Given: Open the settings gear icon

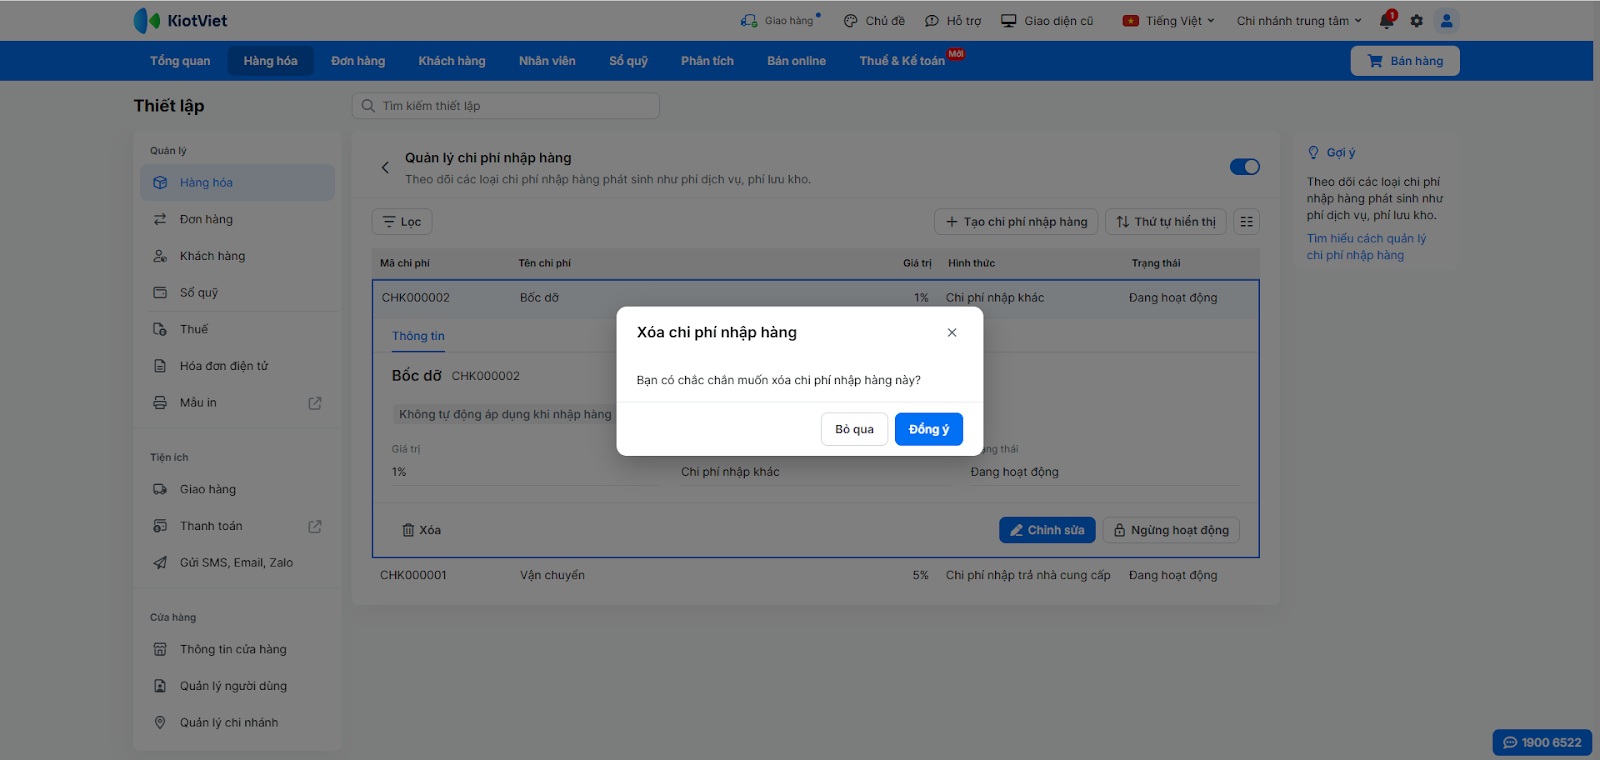Looking at the screenshot, I should point(1416,20).
